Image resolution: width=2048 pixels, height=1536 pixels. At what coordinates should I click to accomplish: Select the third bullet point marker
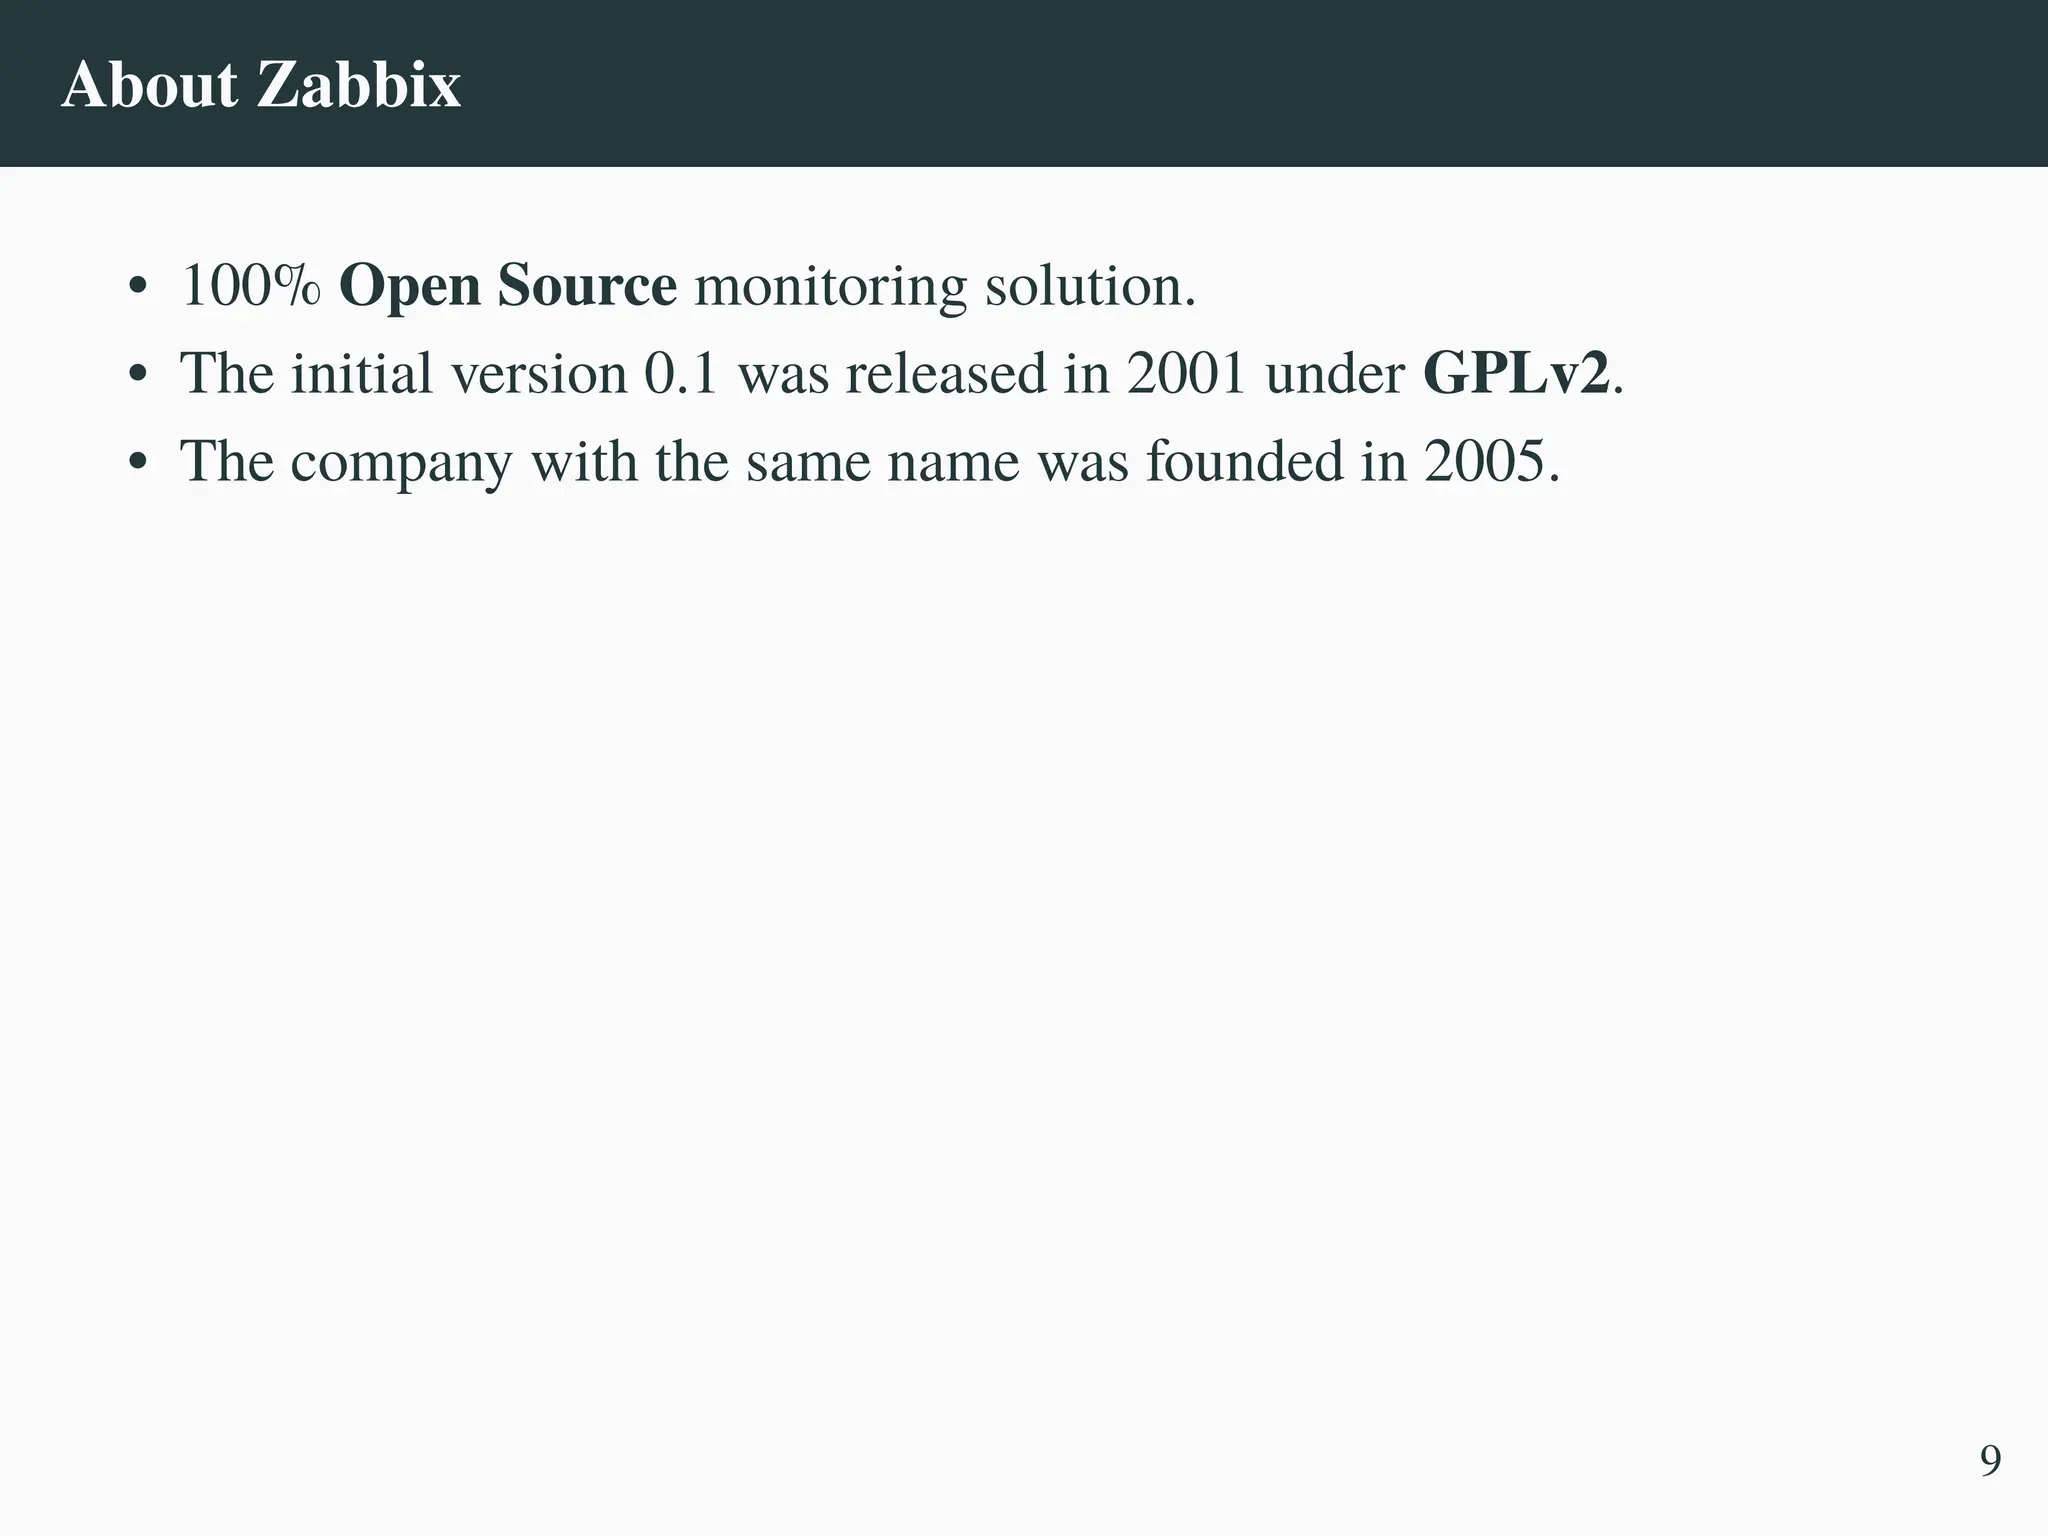point(138,464)
